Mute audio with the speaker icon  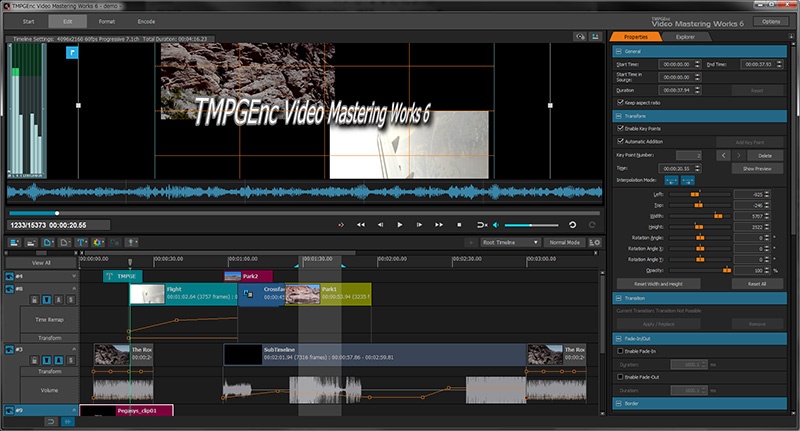(495, 225)
